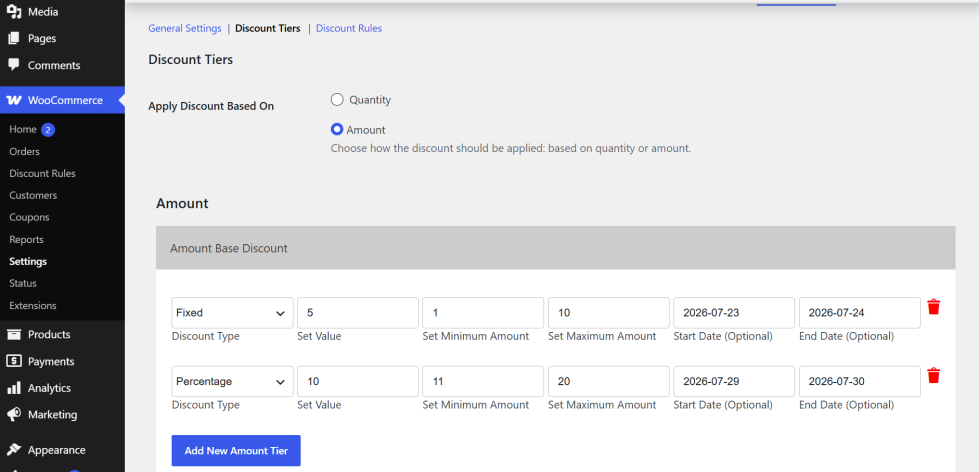Click End Date field 2026-07-24

860,313
